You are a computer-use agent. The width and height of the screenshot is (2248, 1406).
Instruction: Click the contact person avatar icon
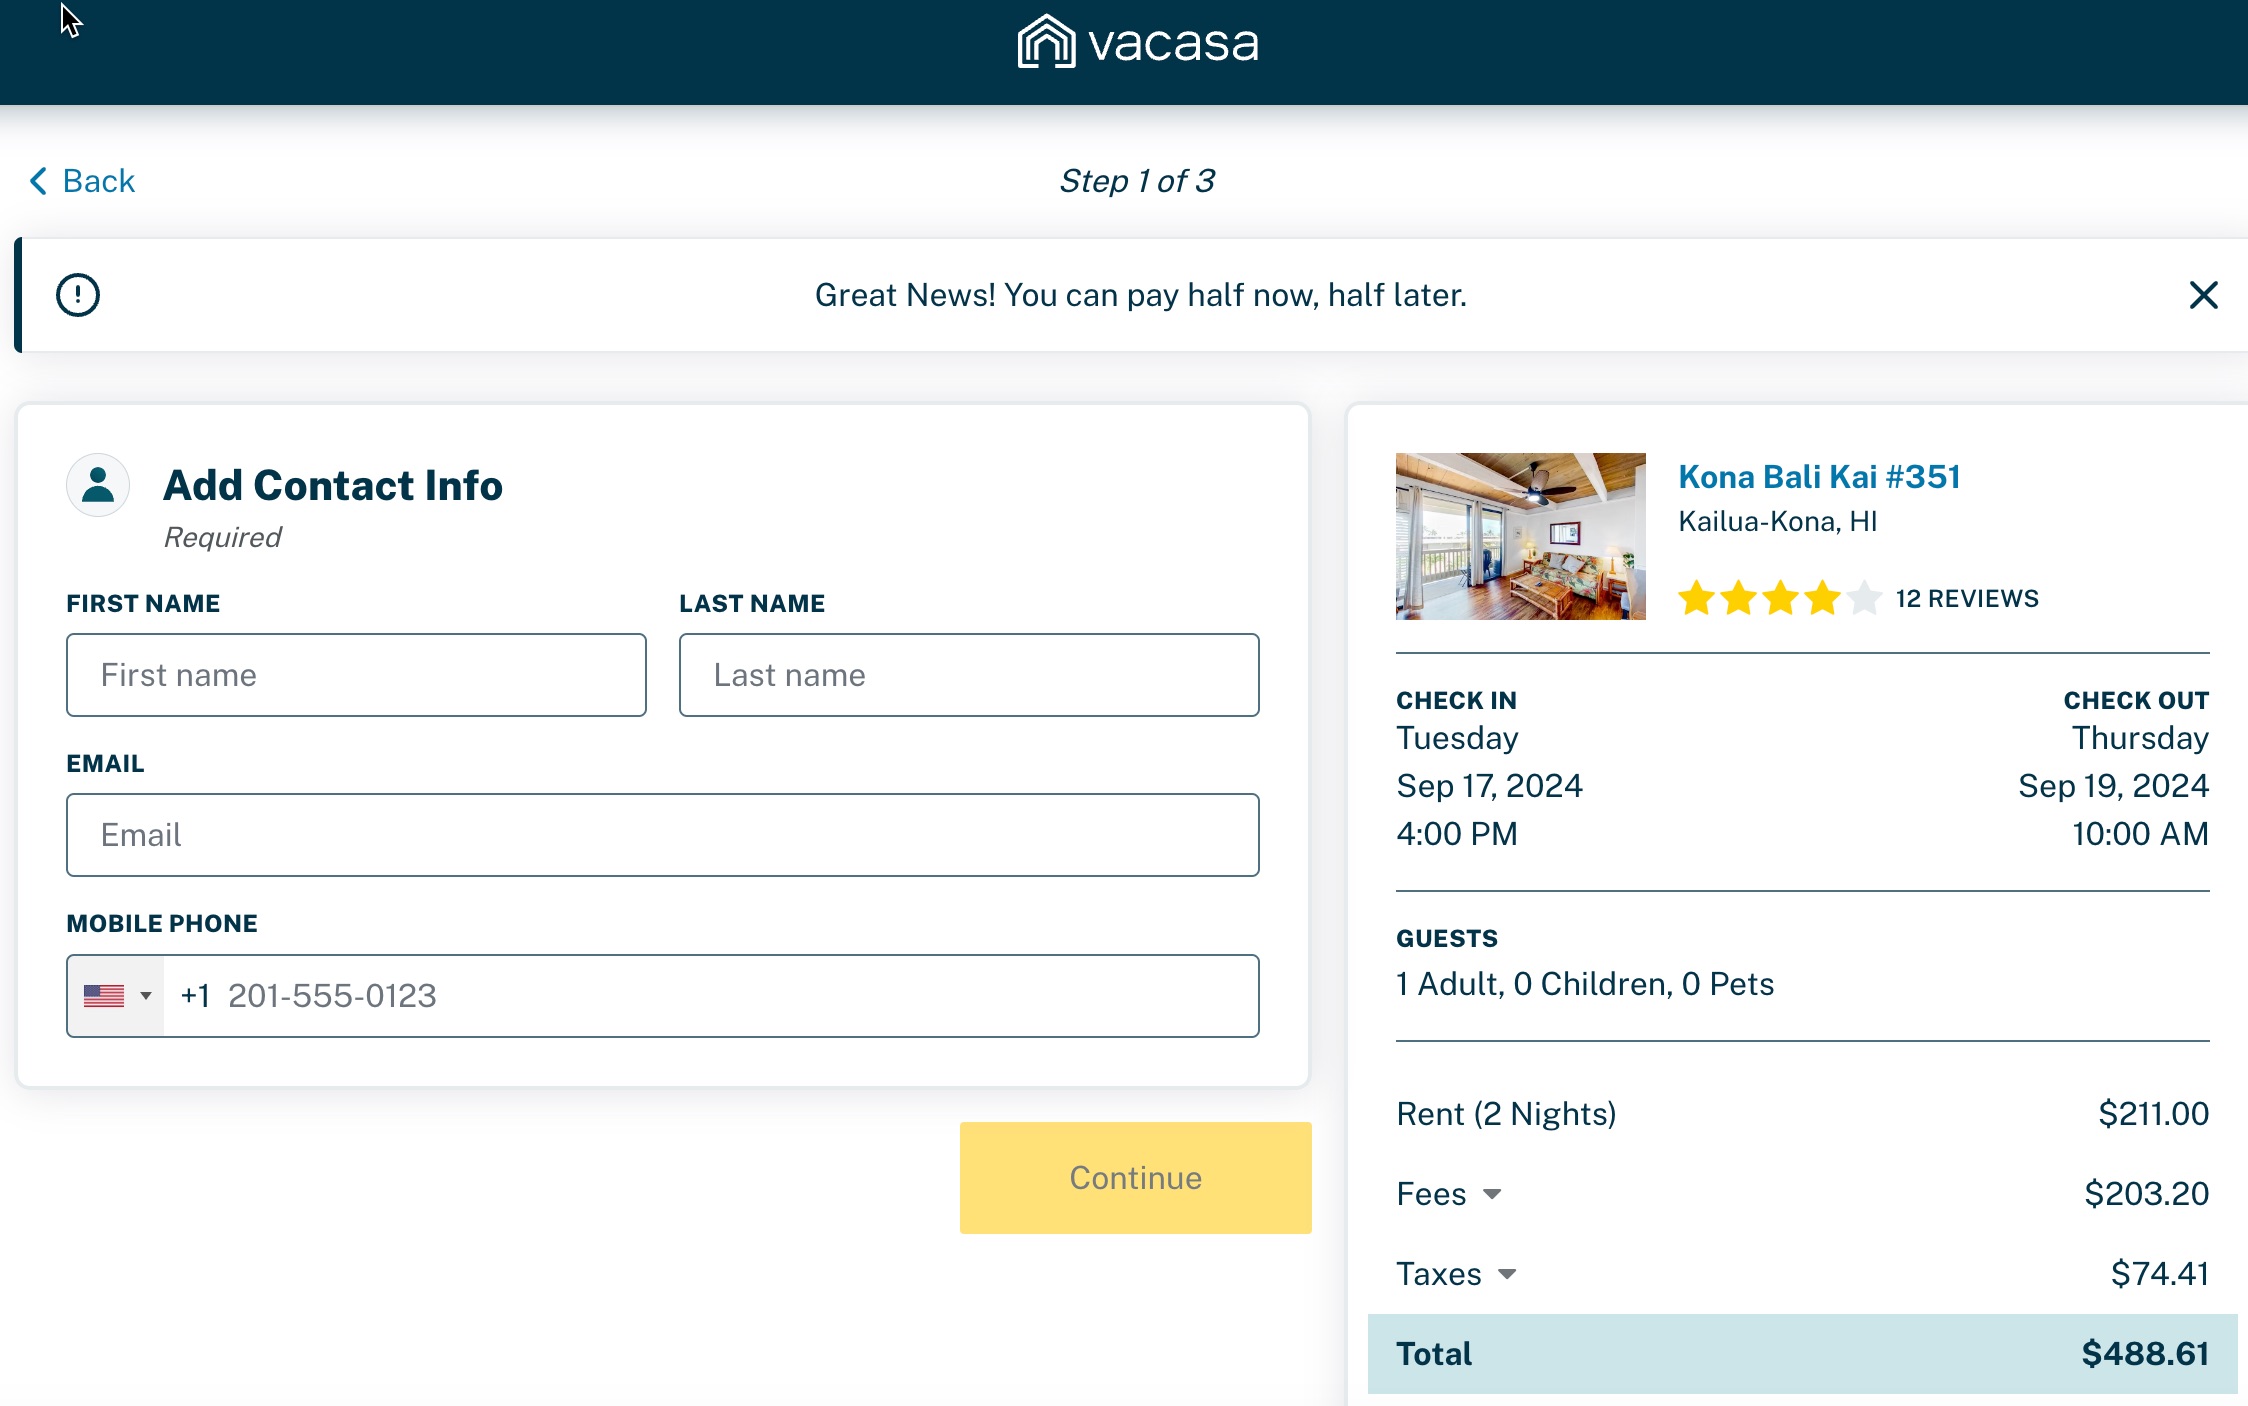97,485
